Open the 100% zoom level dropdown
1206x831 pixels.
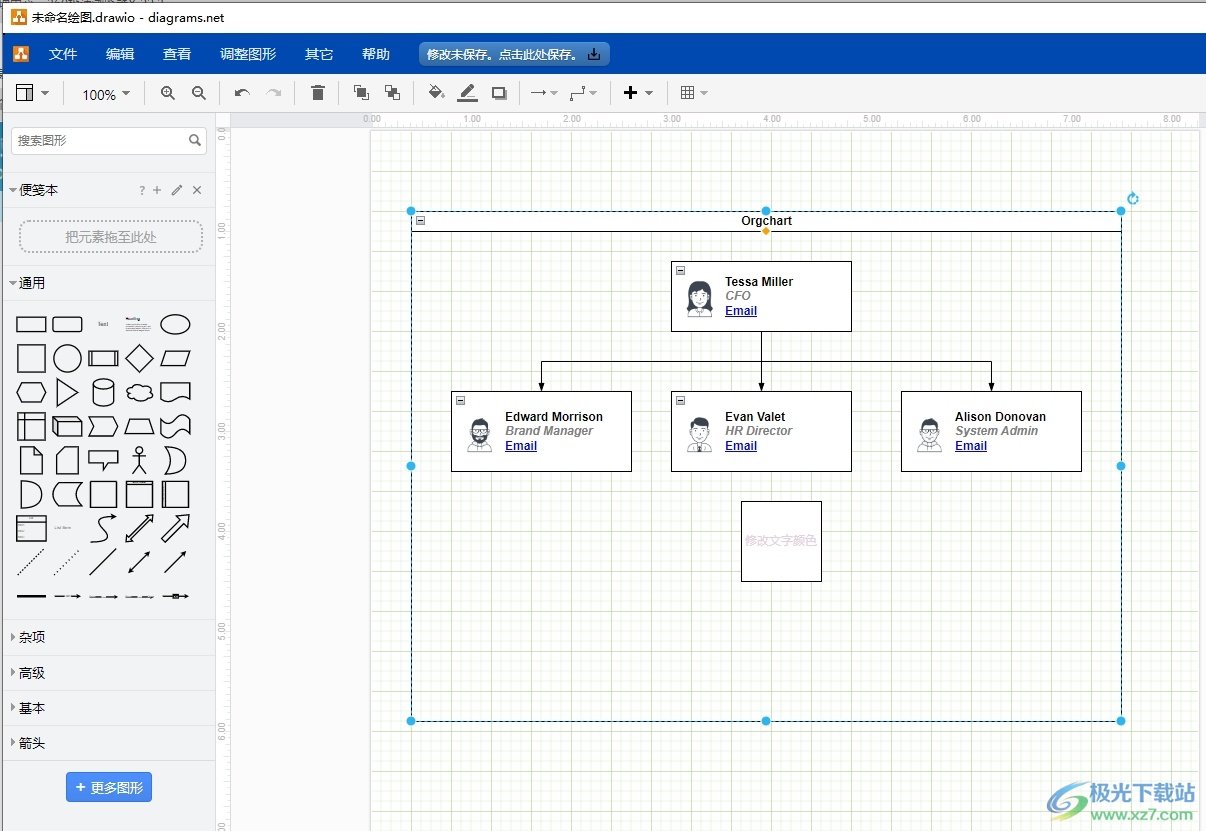106,94
